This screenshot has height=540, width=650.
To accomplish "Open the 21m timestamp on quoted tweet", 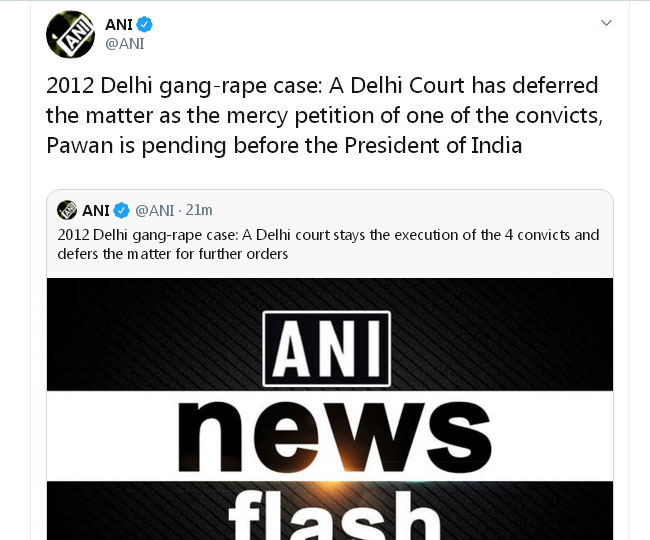I will click(199, 210).
